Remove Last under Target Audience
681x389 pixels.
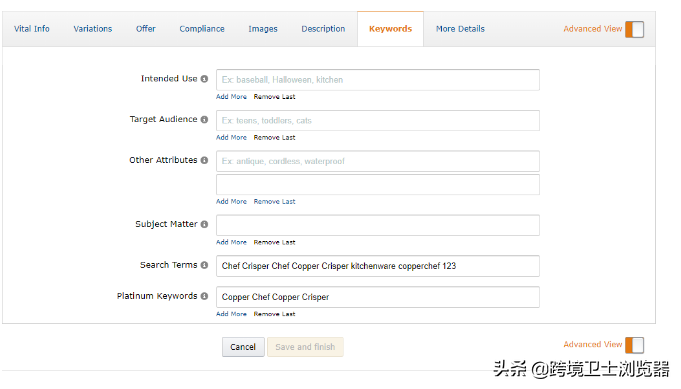(274, 137)
